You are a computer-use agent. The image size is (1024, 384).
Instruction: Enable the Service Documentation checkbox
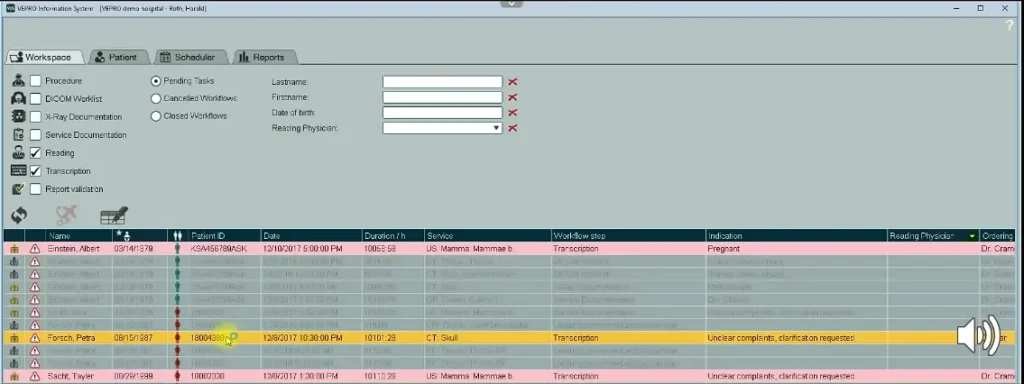(x=35, y=135)
